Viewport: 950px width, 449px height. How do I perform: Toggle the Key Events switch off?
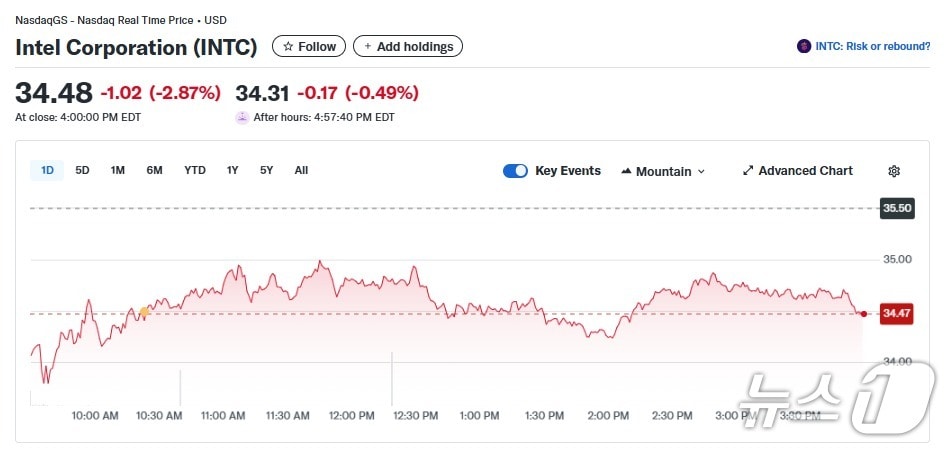515,171
